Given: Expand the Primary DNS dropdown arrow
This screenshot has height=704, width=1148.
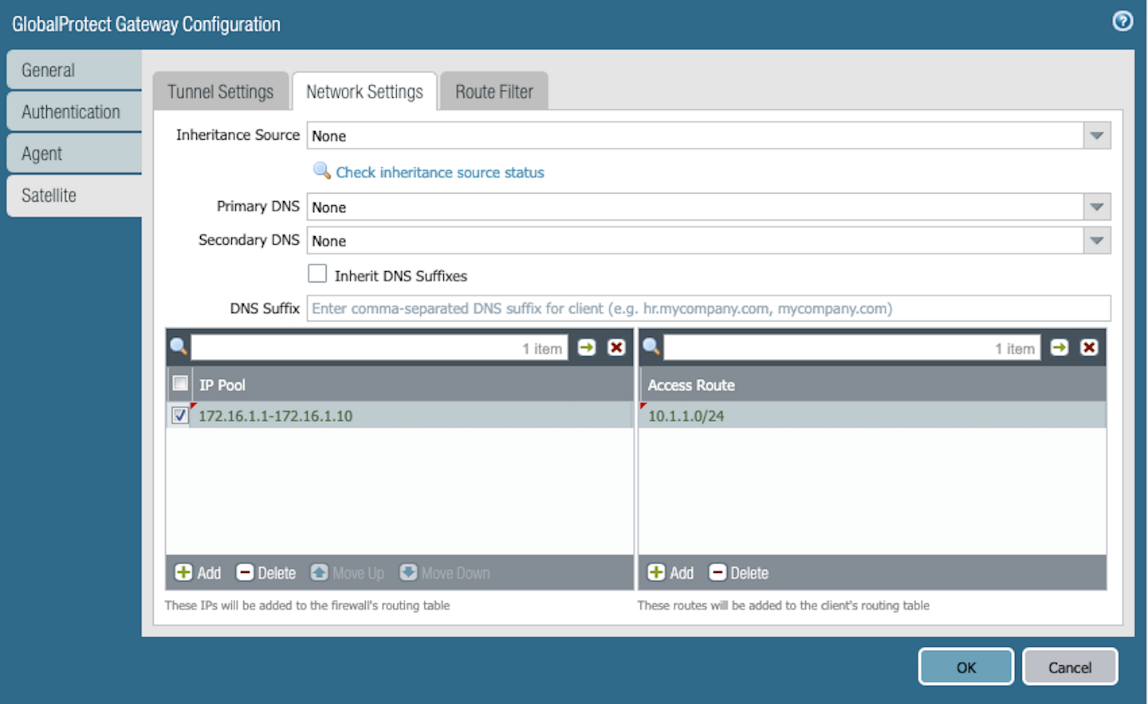Looking at the screenshot, I should [x=1097, y=207].
